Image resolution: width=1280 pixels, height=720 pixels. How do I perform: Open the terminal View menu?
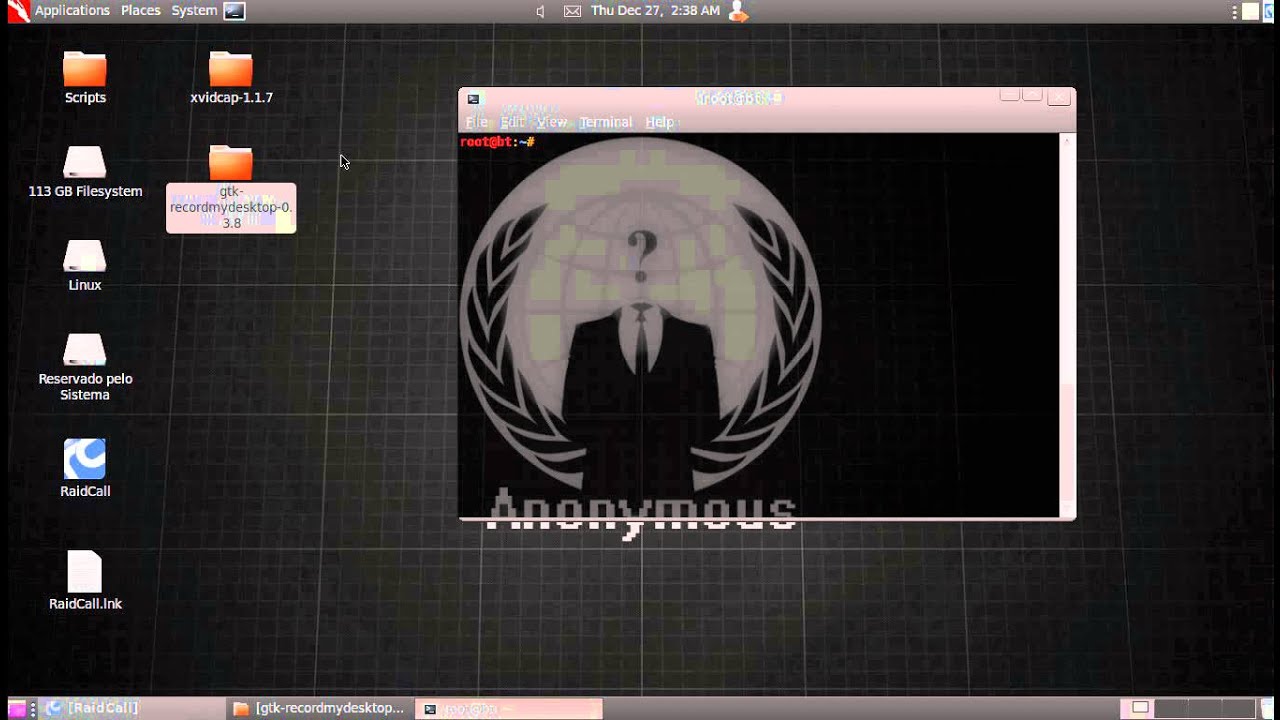(551, 122)
